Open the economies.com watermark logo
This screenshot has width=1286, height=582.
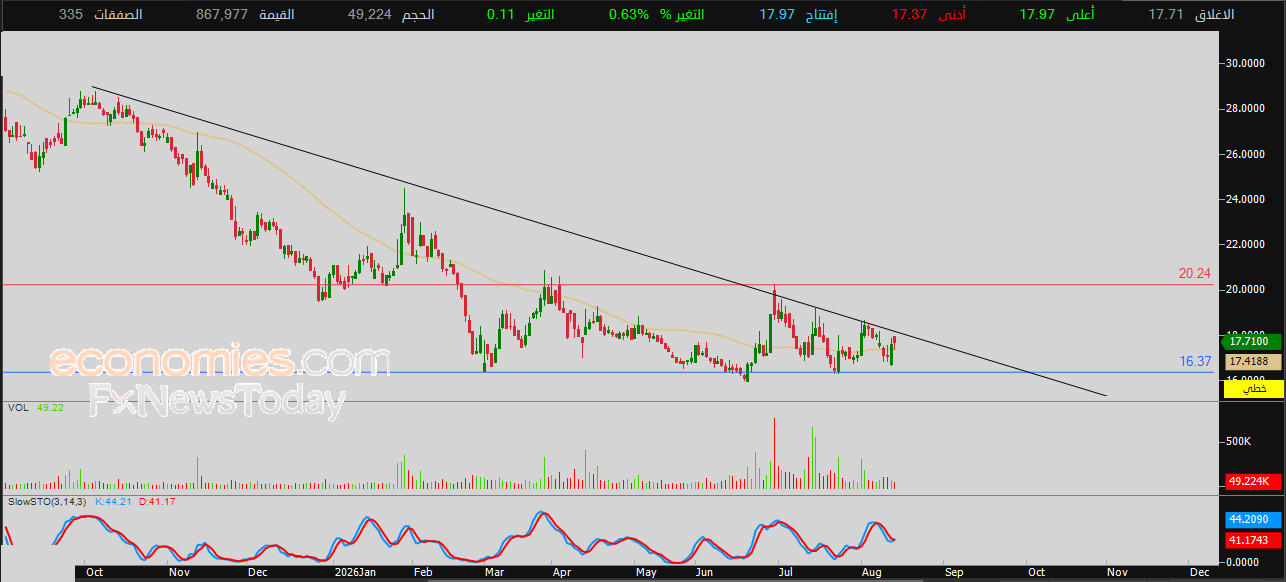tap(220, 360)
